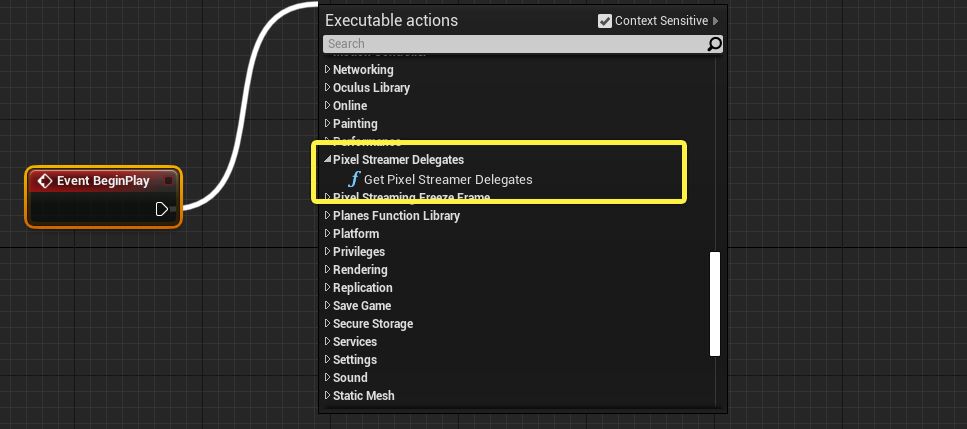The width and height of the screenshot is (967, 429).
Task: Click the Event BeginPlay diamond icon
Action: (44, 181)
